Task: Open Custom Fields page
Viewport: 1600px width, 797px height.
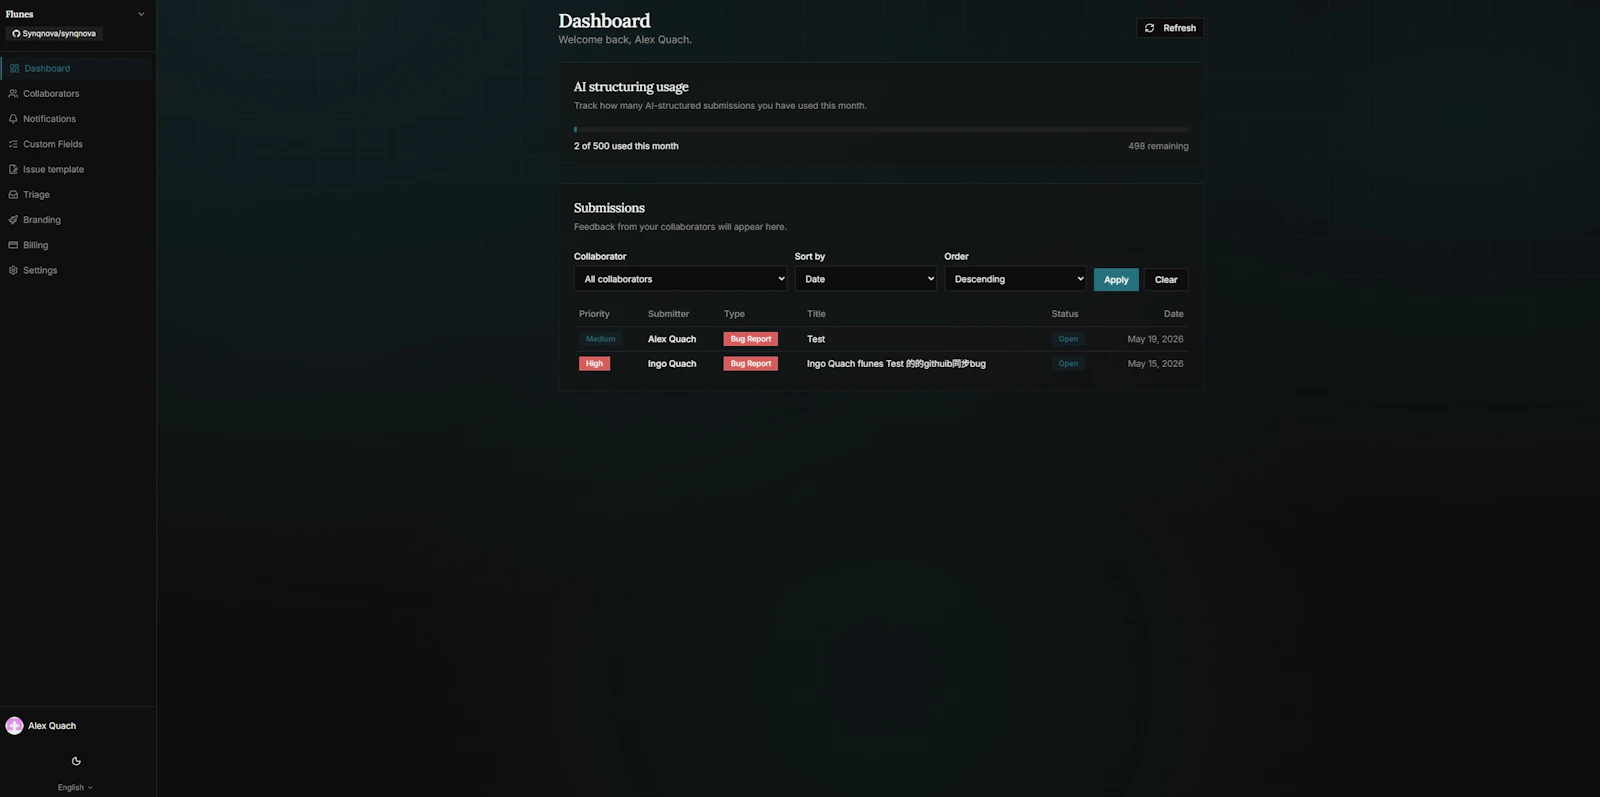Action: (x=77, y=144)
